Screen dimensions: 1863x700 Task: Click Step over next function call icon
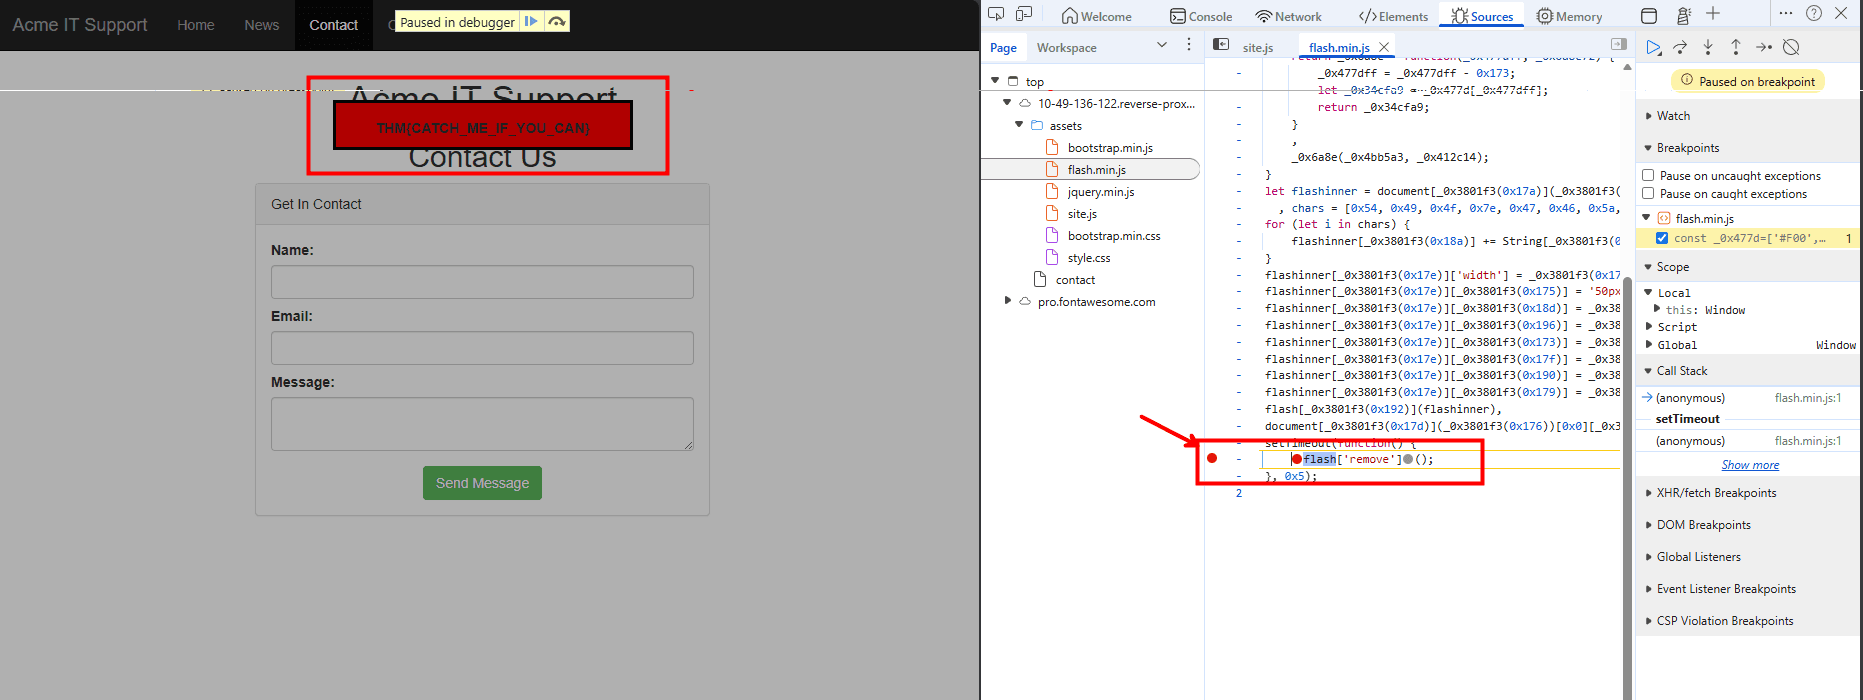click(x=1680, y=47)
